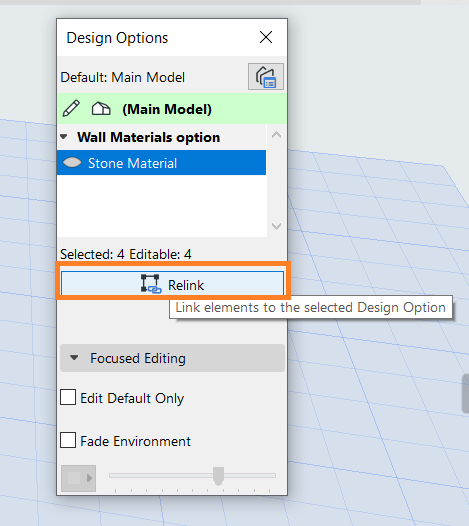Collapse the Wall Materials option group
This screenshot has width=469, height=526.
coord(64,137)
